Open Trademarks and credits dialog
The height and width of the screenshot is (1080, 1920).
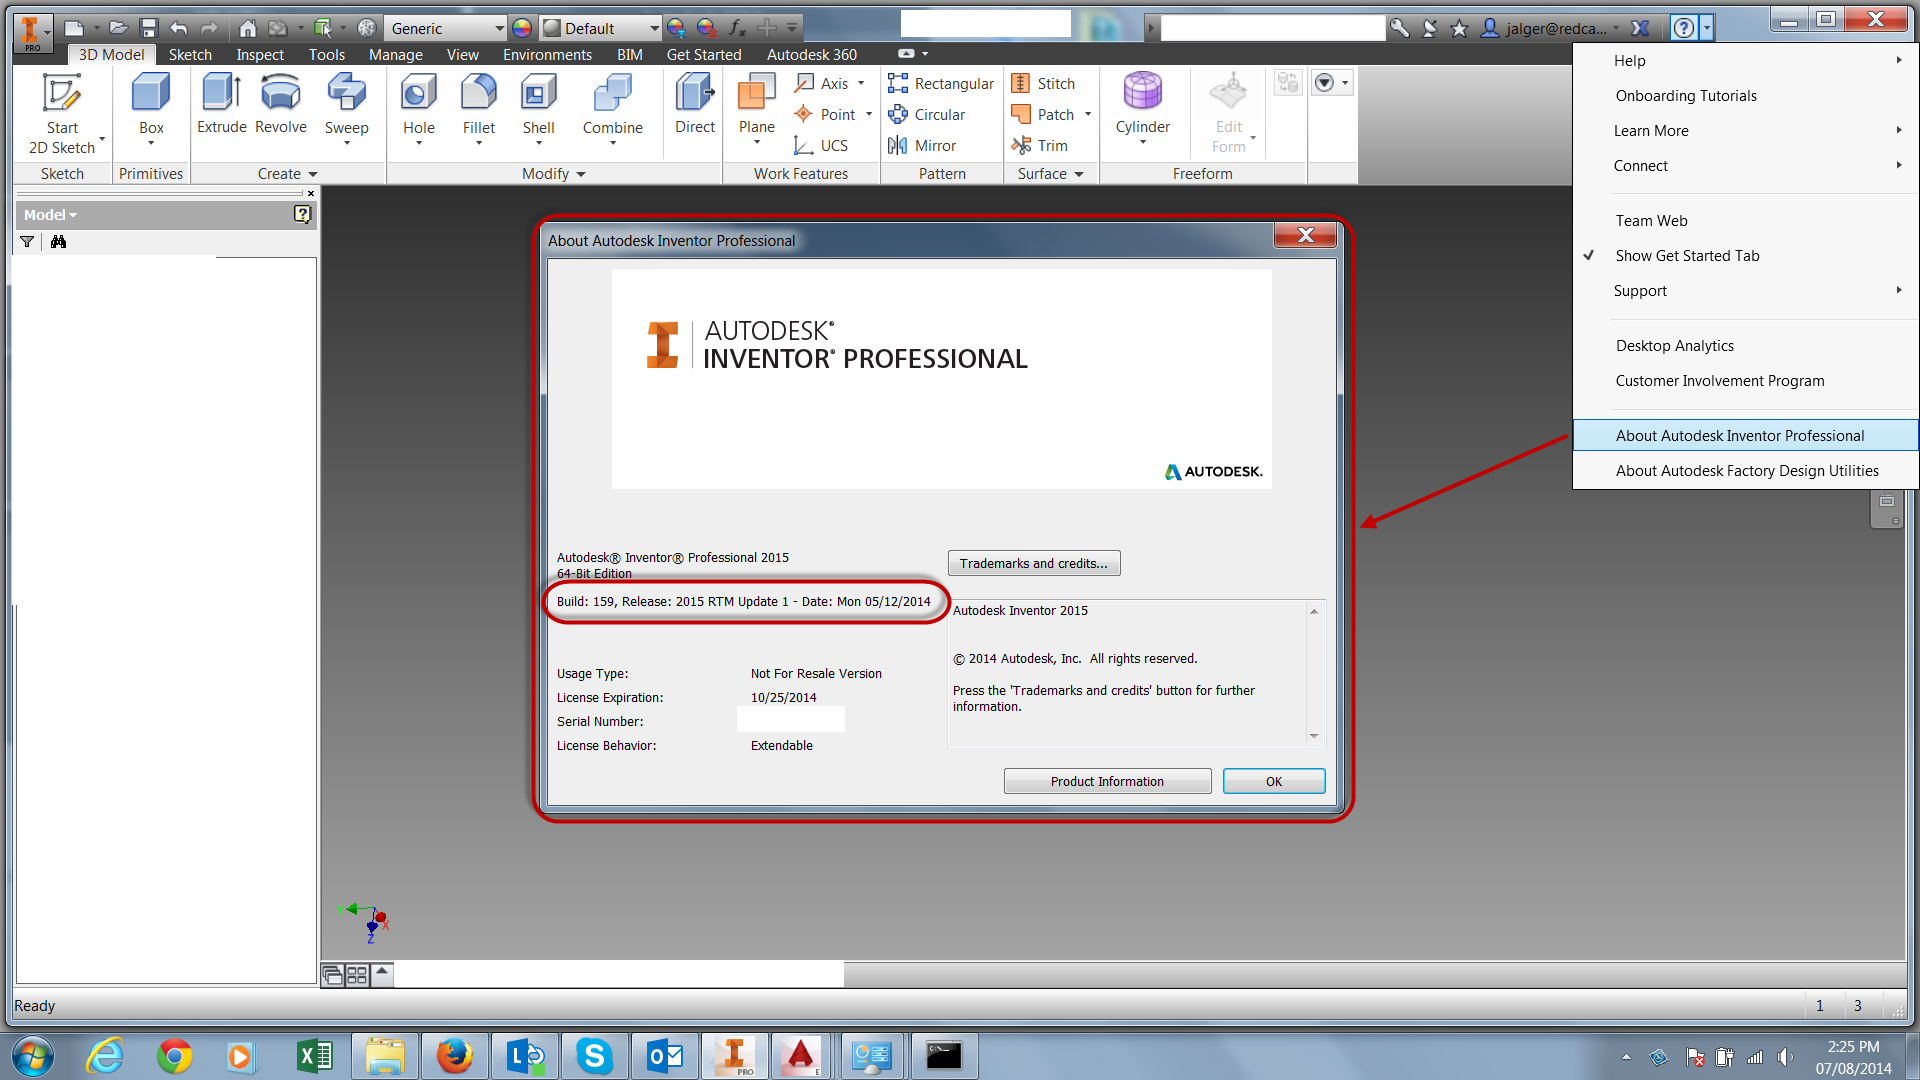point(1034,564)
